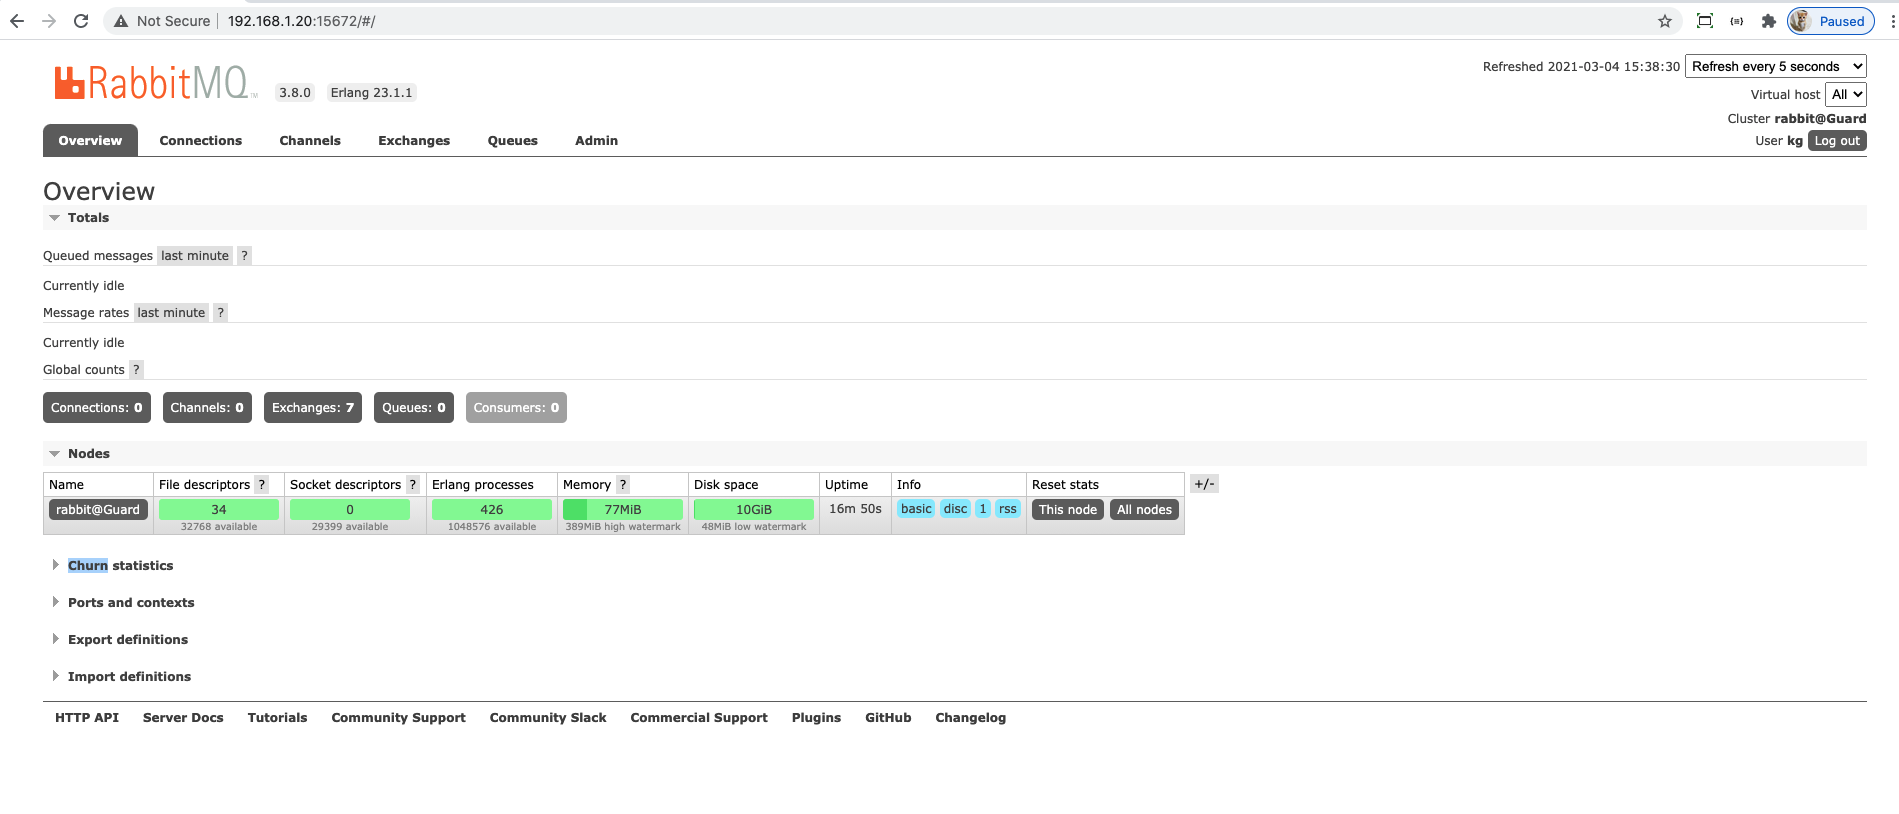This screenshot has width=1899, height=814.
Task: Reset stats for All nodes
Action: 1144,510
